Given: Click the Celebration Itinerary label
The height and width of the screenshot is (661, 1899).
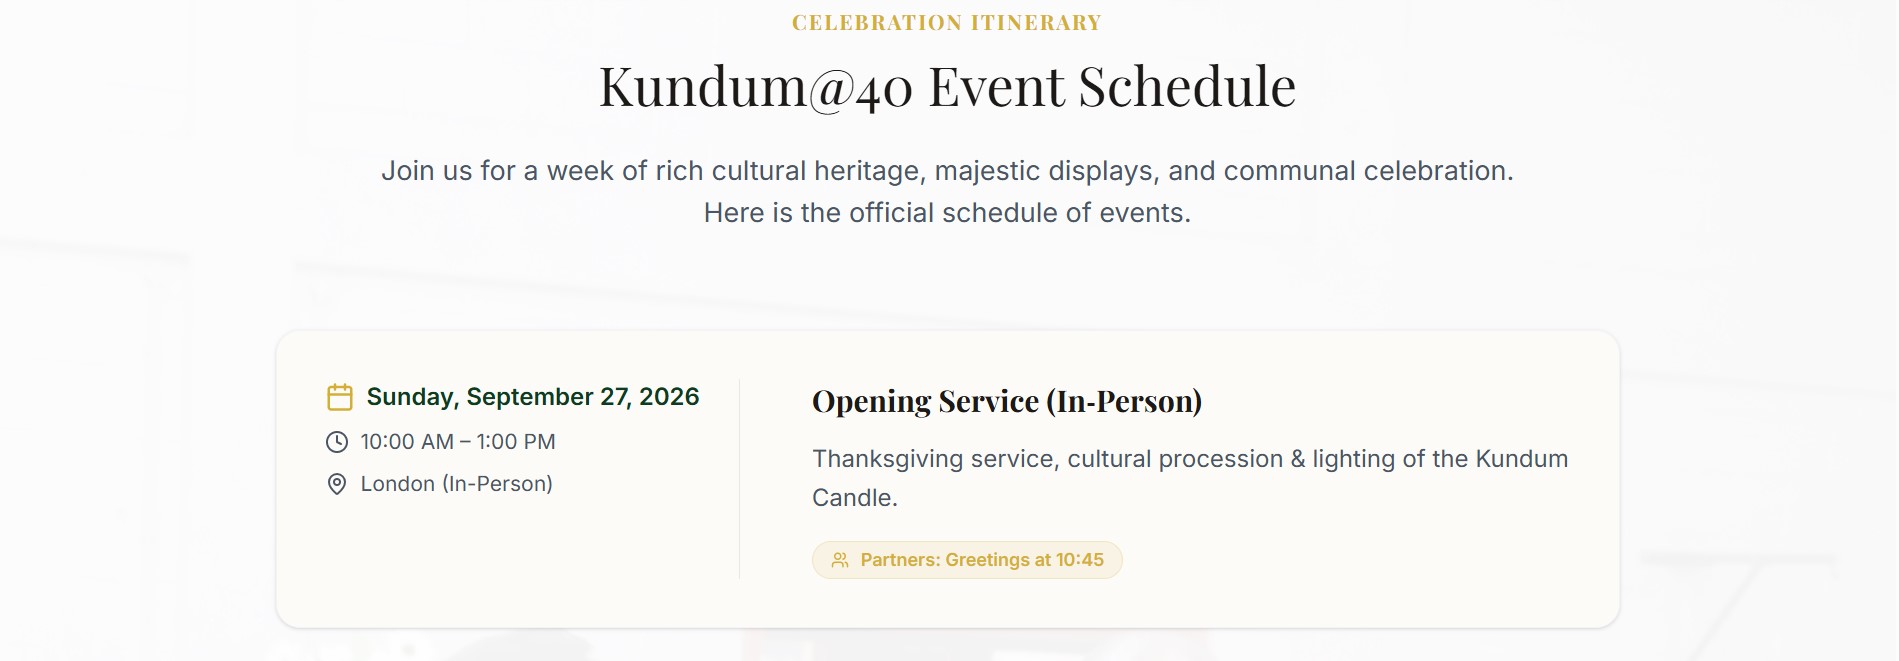Looking at the screenshot, I should (946, 23).
